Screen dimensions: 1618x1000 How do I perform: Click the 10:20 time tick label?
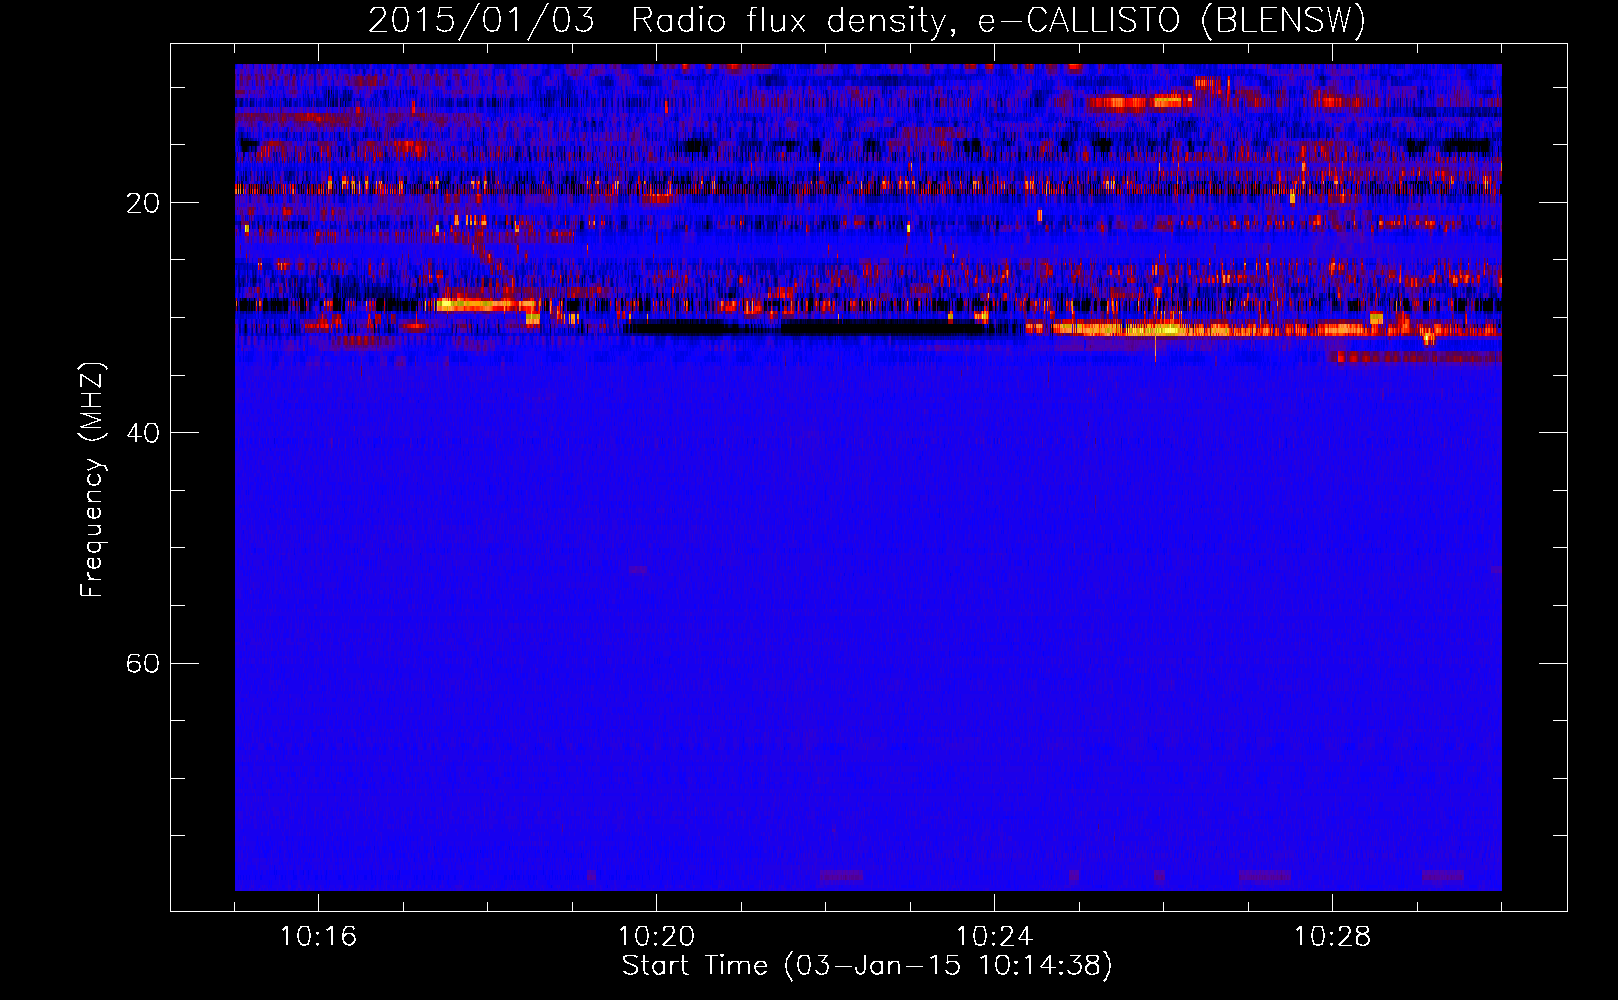coord(656,937)
